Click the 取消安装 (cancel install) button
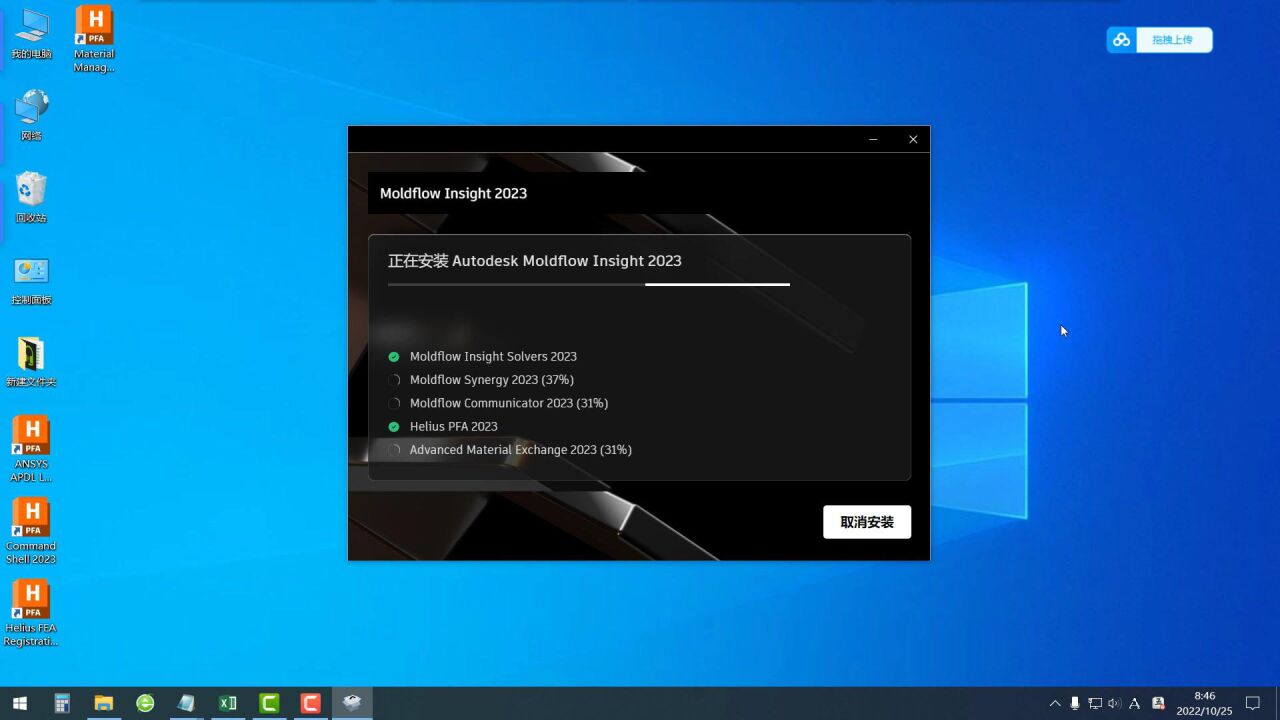 (x=866, y=522)
